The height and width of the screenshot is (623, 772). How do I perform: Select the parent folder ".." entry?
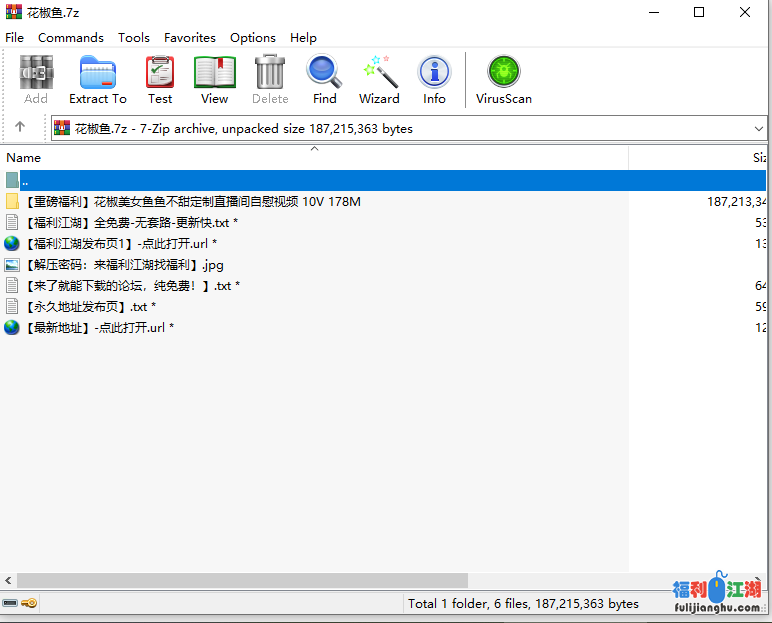[25, 181]
